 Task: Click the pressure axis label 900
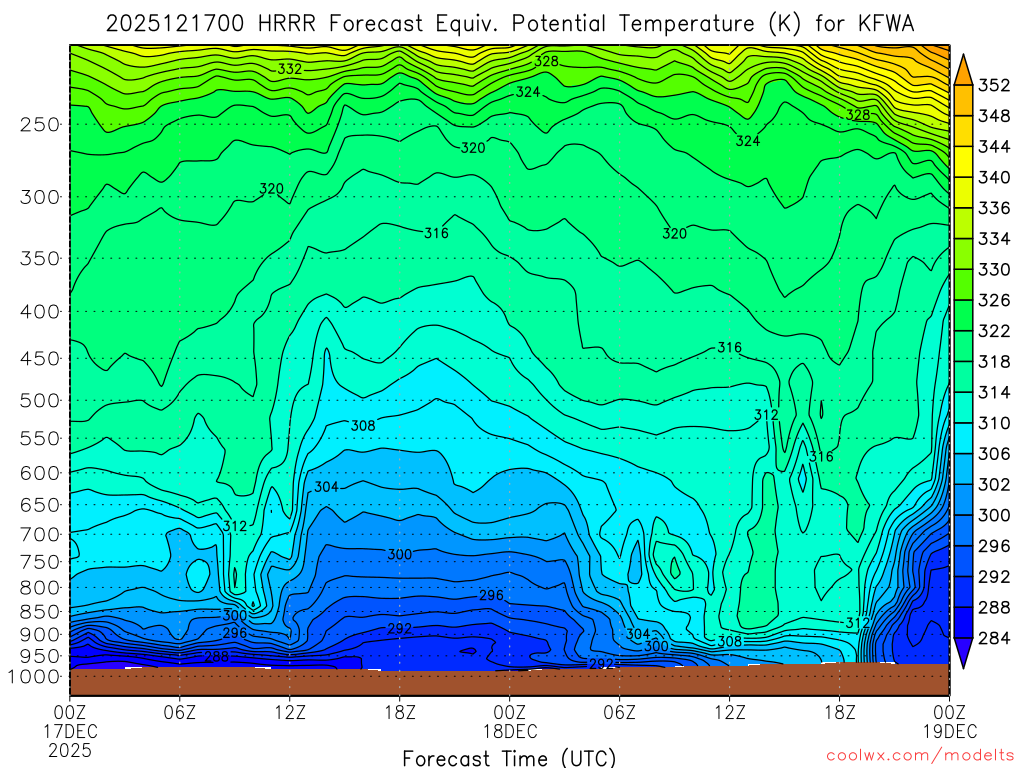(x=40, y=634)
